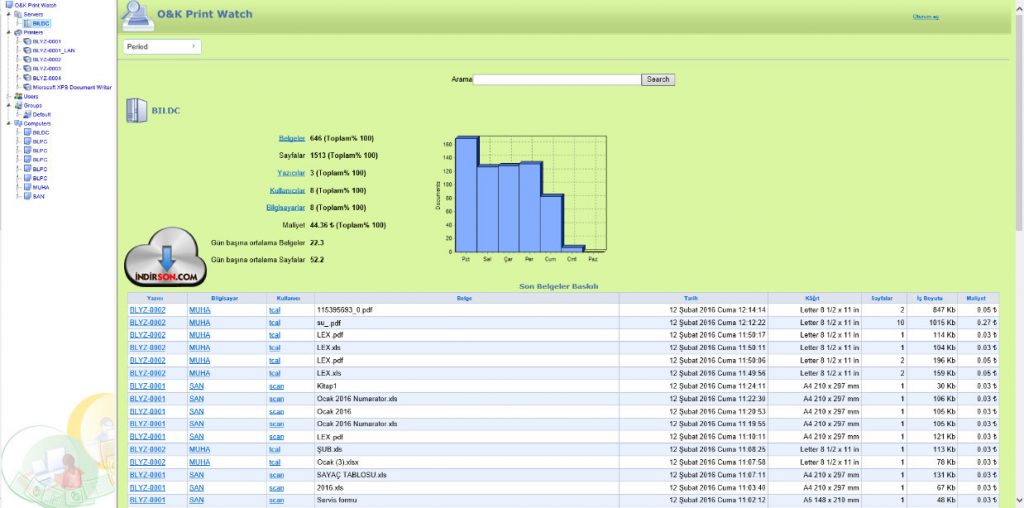The width and height of the screenshot is (1024, 508).
Task: Click the Printers node icon in tree
Action: point(18,32)
